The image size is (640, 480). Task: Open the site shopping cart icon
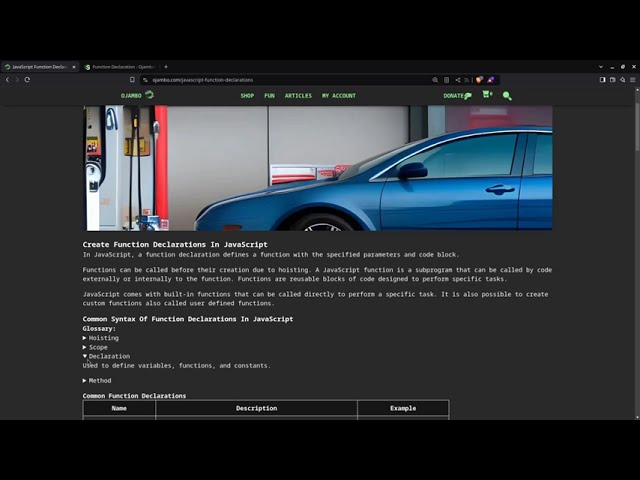pos(487,94)
